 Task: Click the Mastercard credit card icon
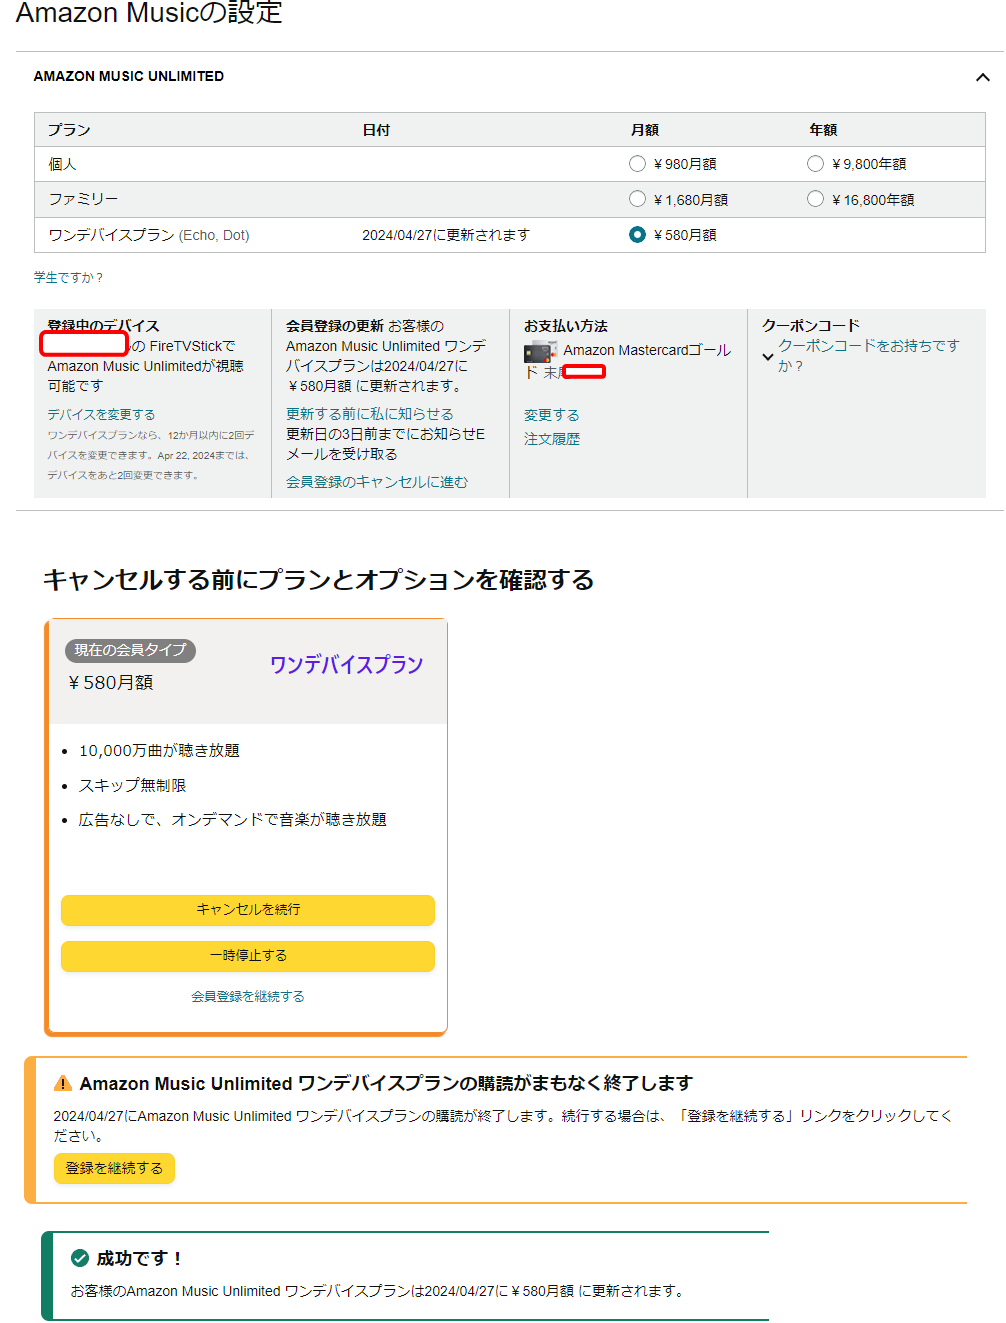[540, 351]
